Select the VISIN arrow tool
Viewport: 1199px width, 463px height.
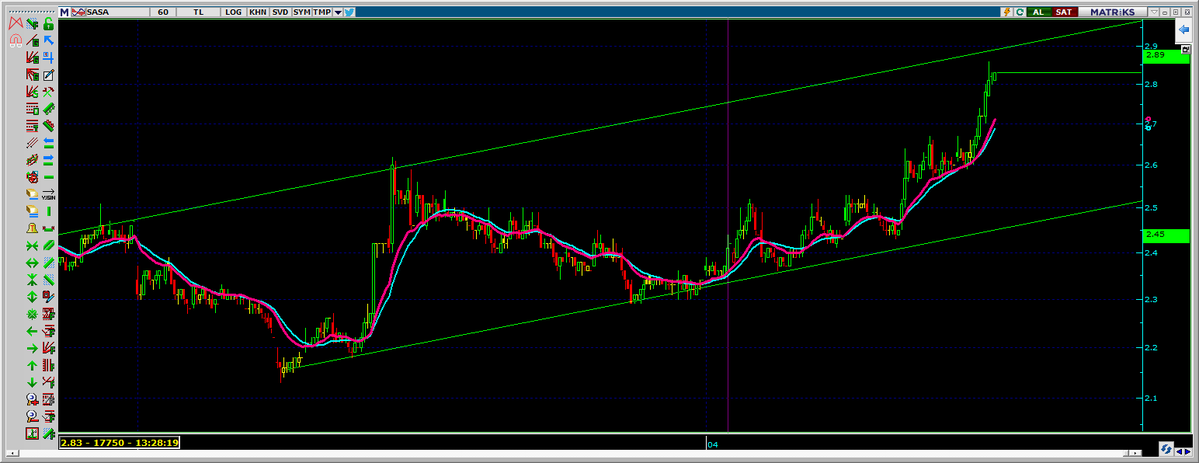click(48, 194)
